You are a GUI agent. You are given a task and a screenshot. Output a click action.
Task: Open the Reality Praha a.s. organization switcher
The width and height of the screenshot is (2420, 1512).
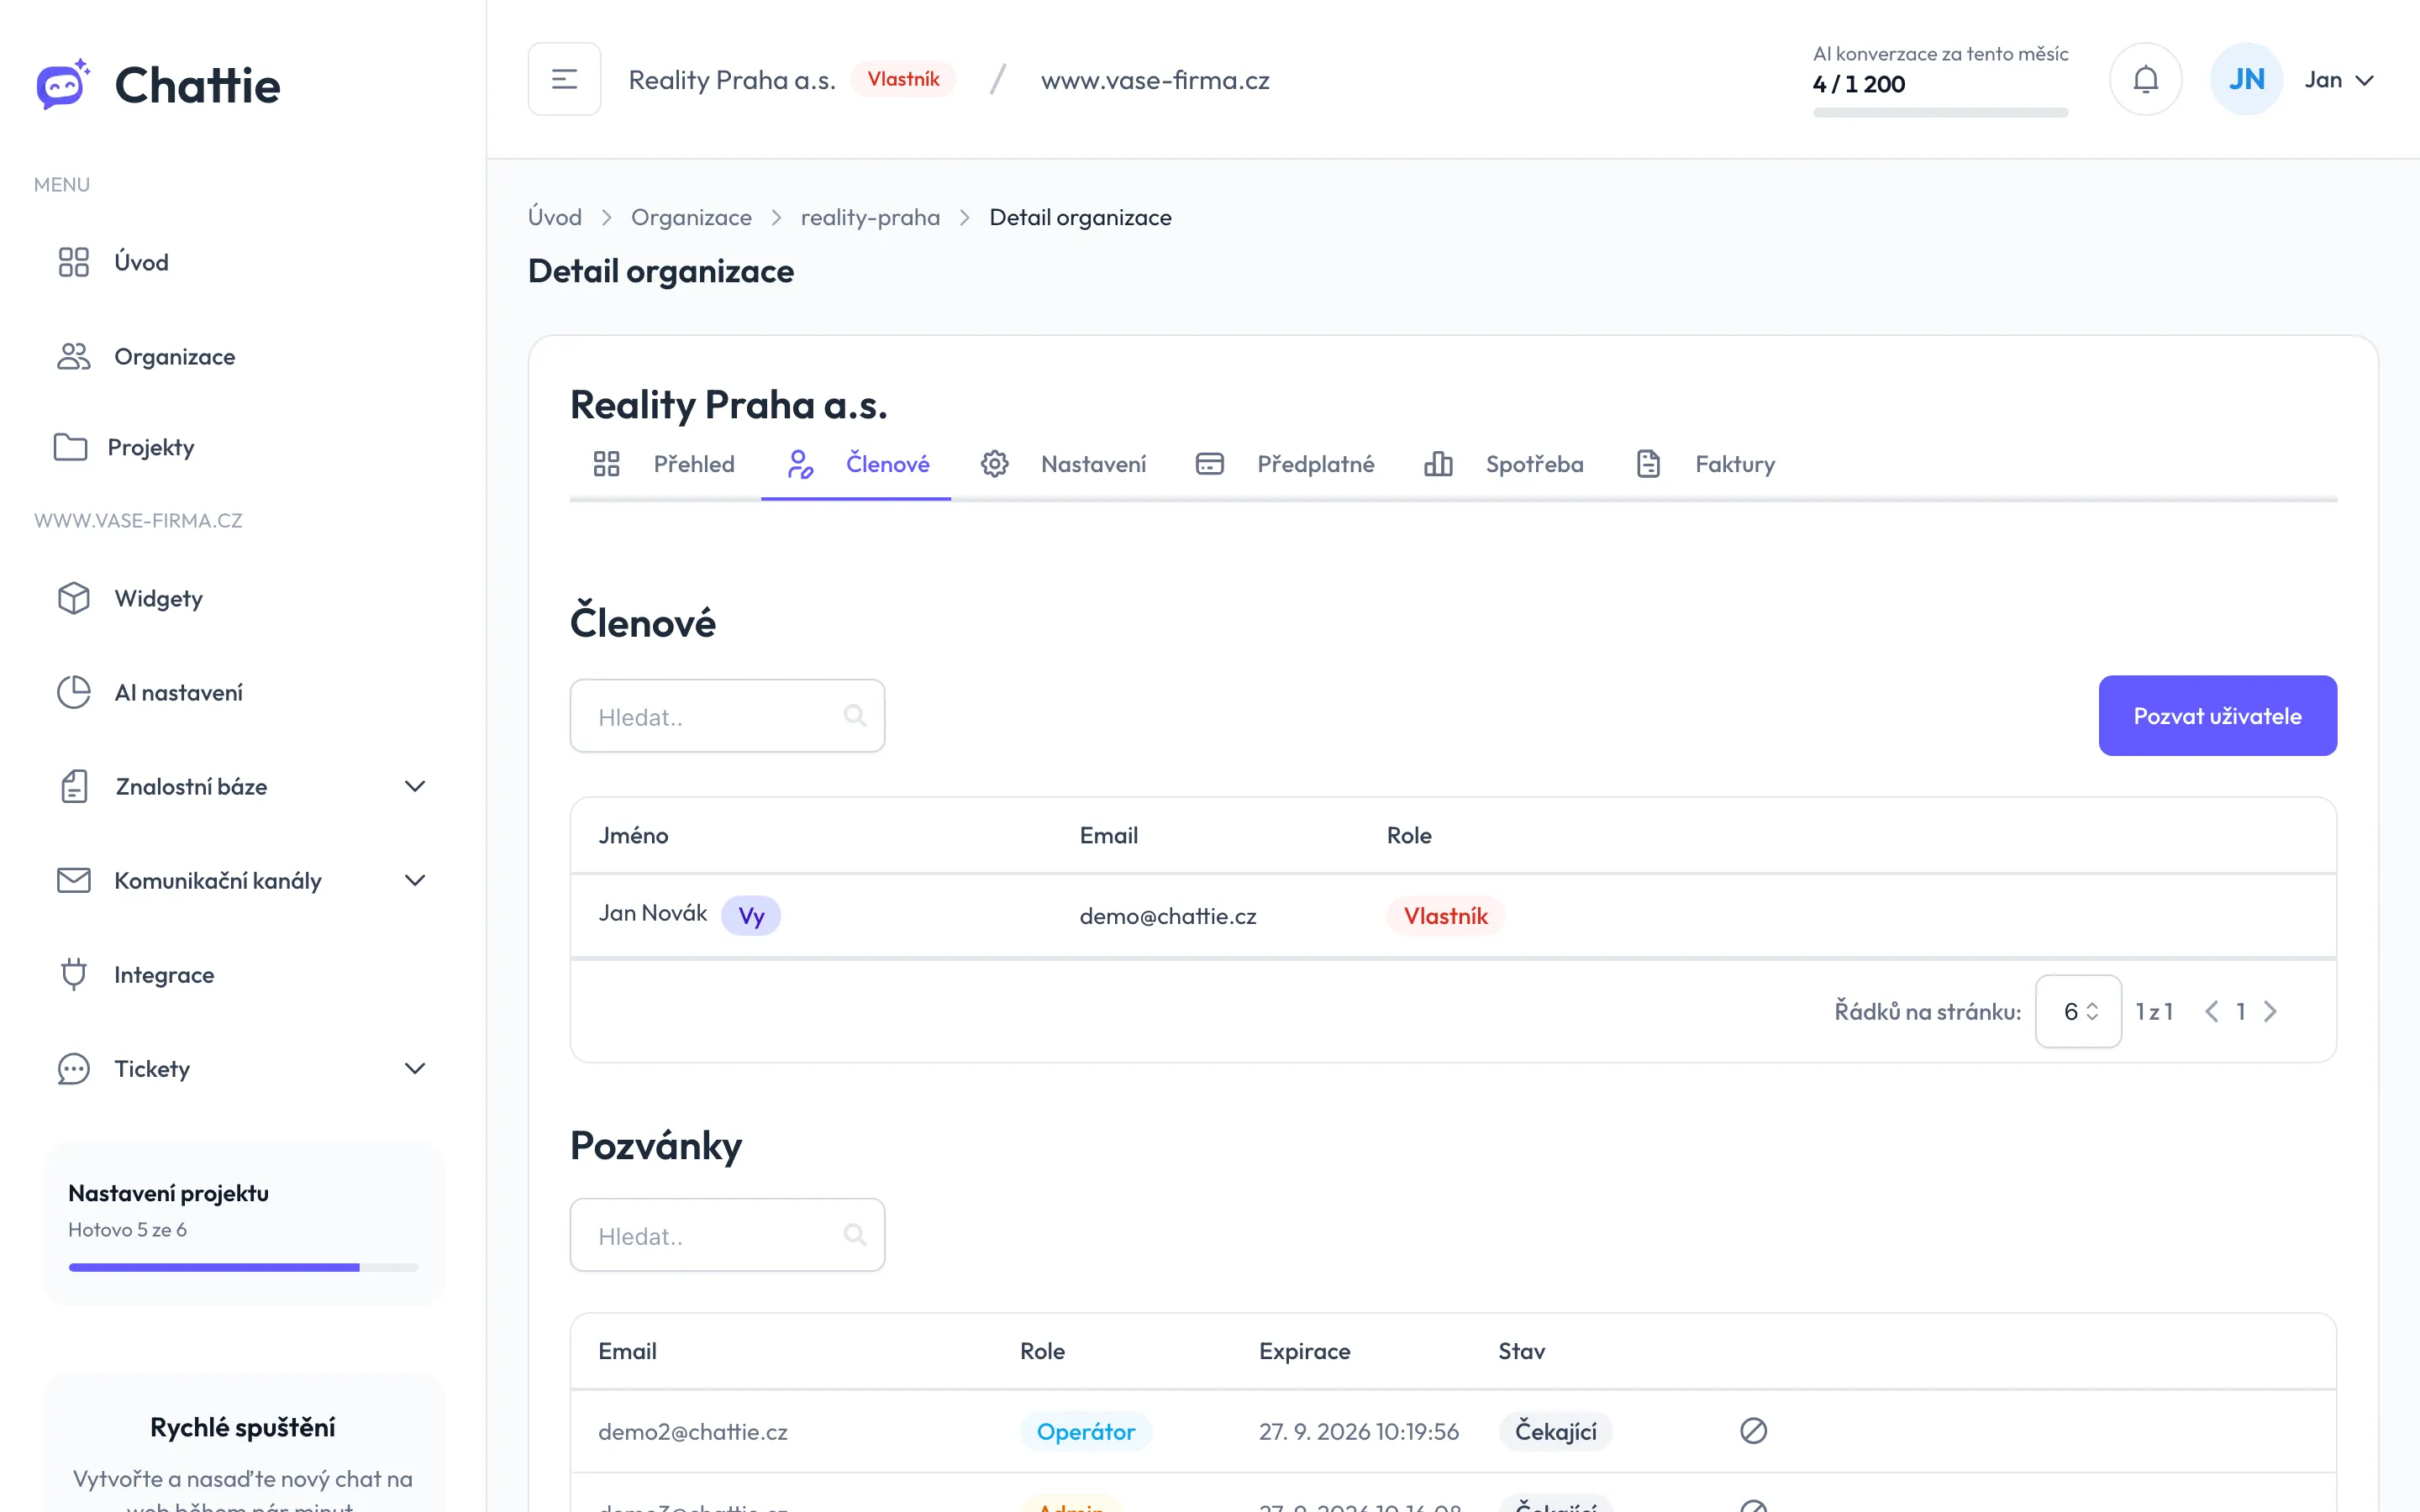click(731, 80)
